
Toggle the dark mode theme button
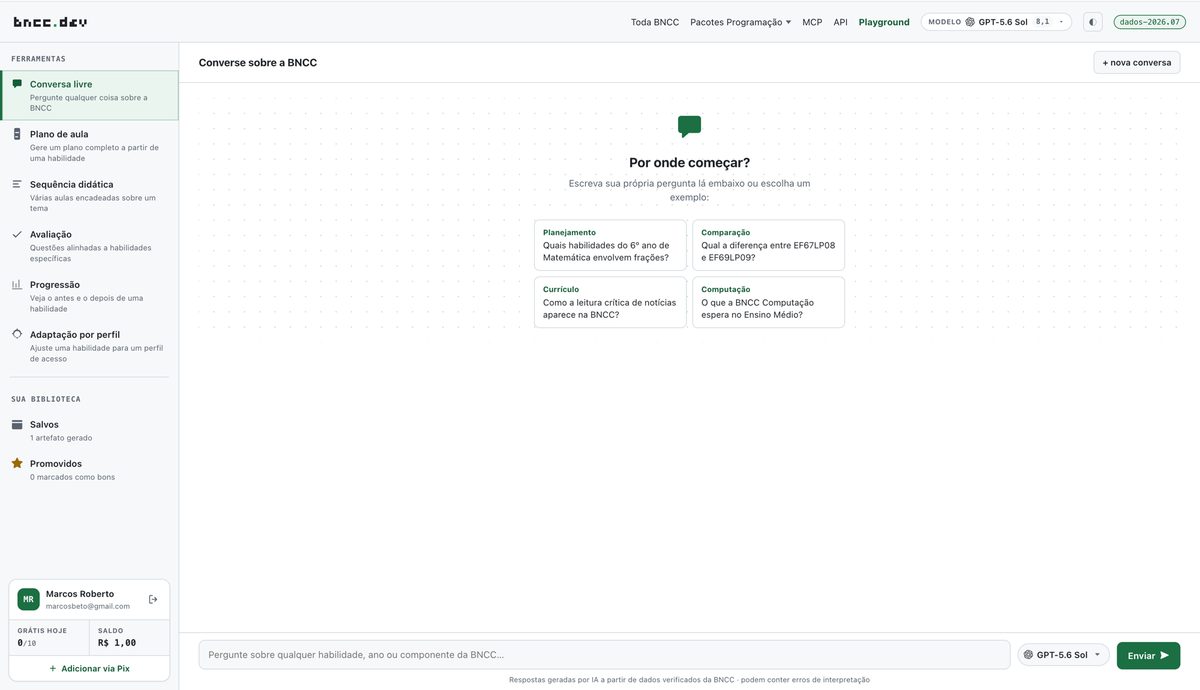click(x=1092, y=22)
